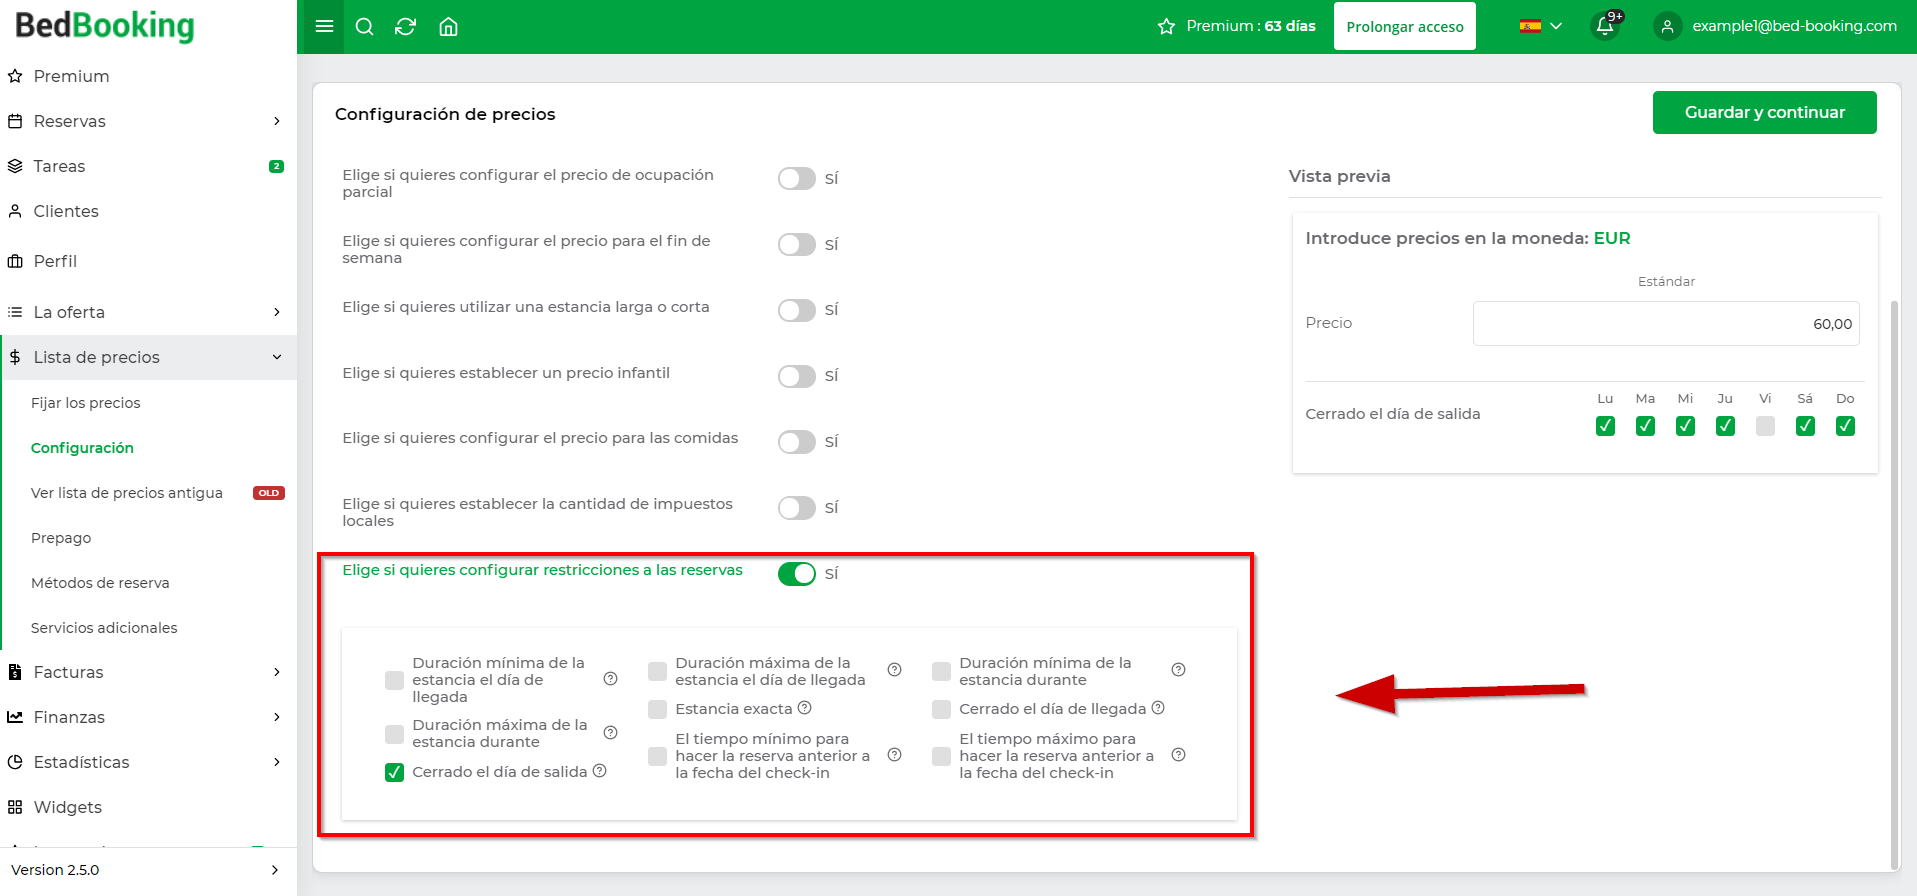This screenshot has height=896, width=1917.
Task: Expand Version 2.5.0 chevron
Action: (275, 870)
